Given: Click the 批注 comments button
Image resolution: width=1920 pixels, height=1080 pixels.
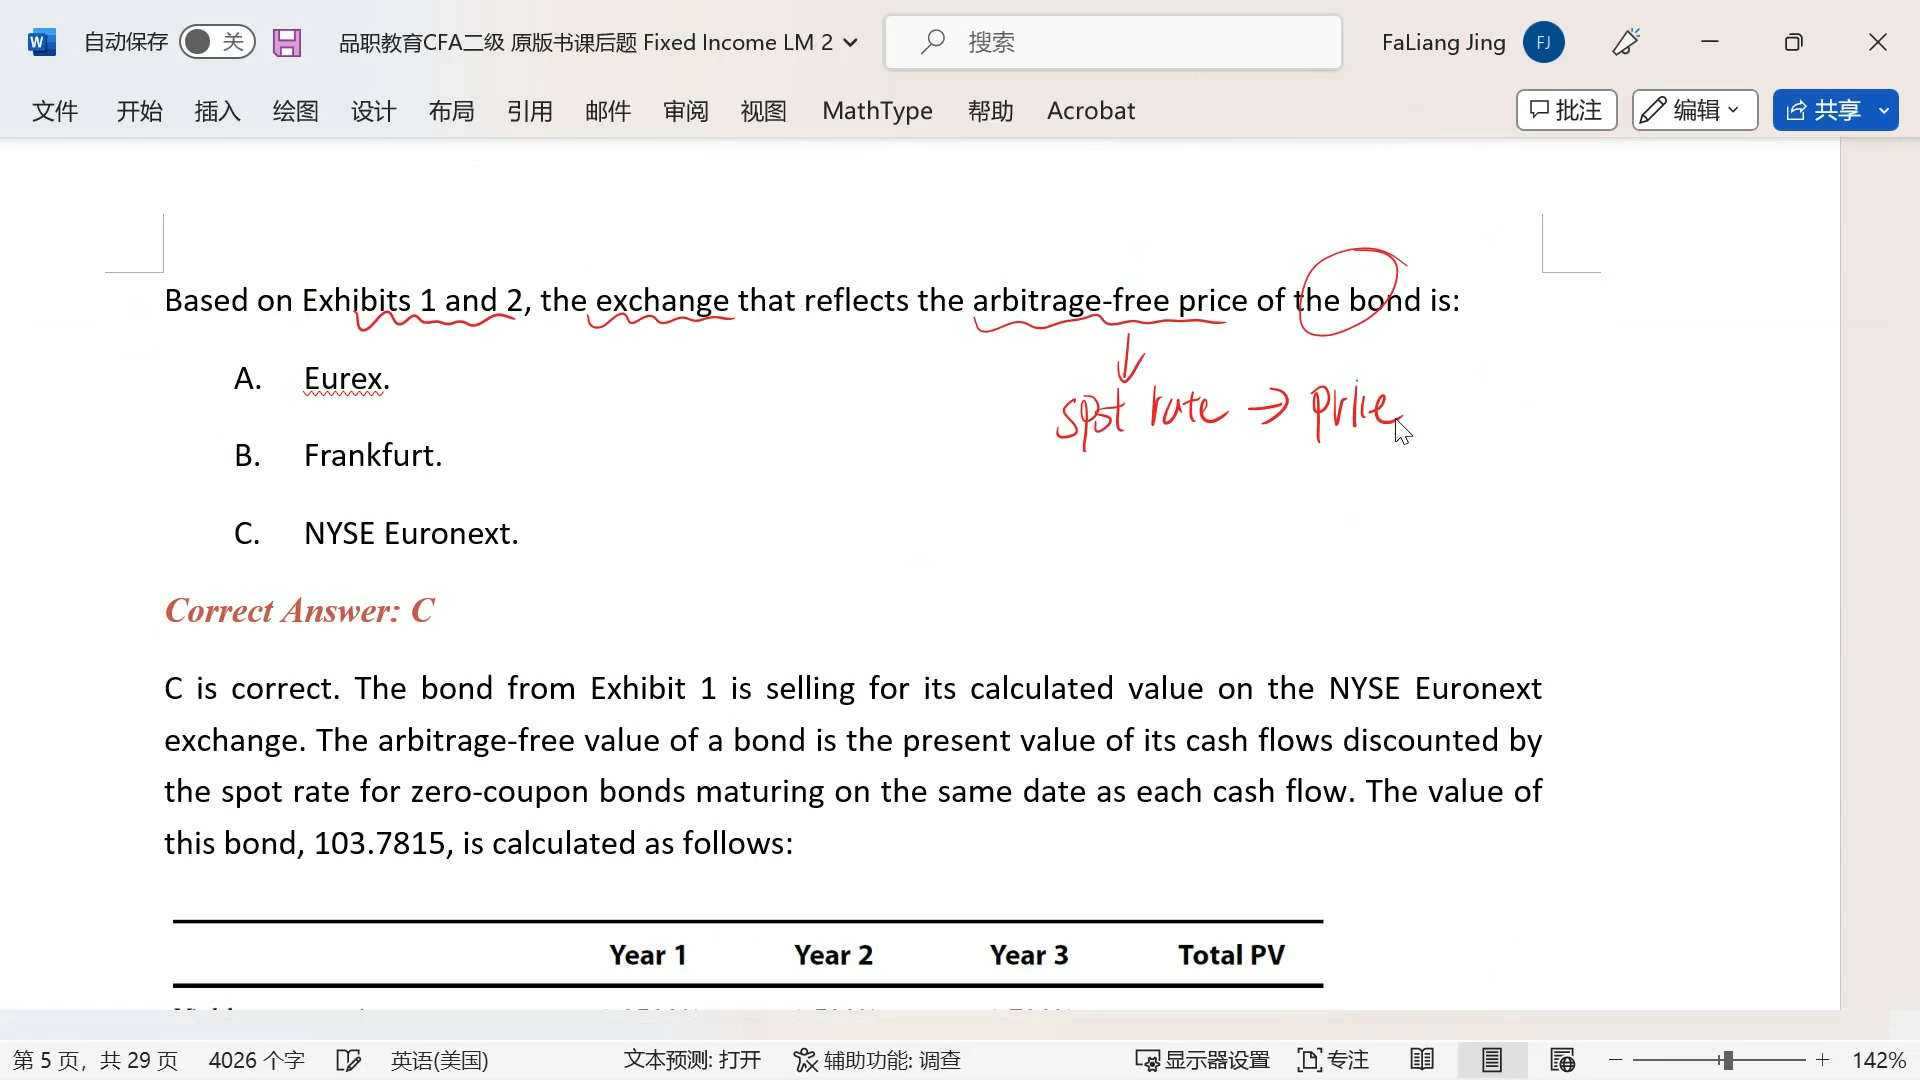Looking at the screenshot, I should 1566,110.
